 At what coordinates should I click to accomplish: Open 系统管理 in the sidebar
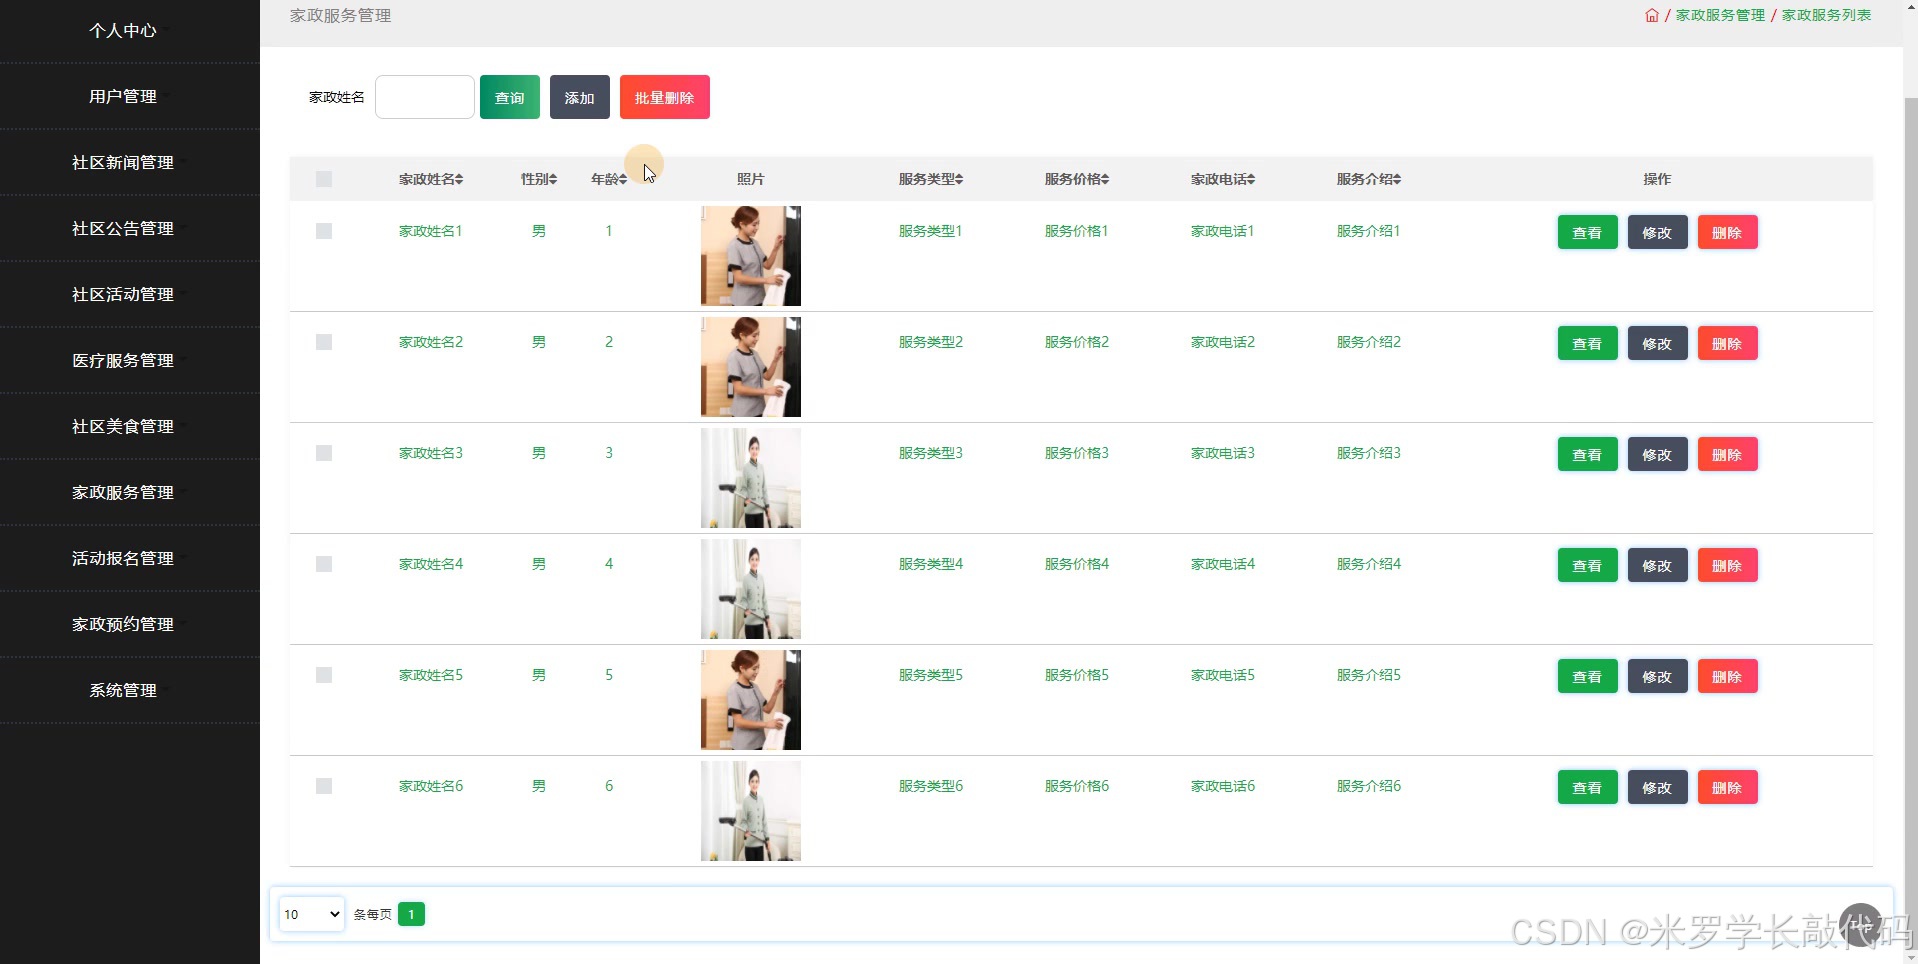tap(123, 691)
